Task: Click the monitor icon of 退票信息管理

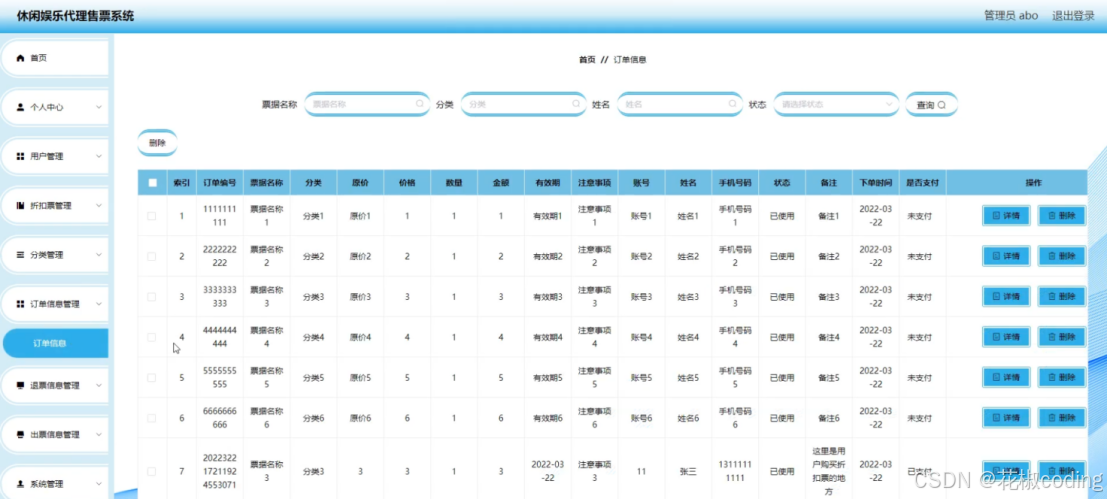Action: point(20,386)
